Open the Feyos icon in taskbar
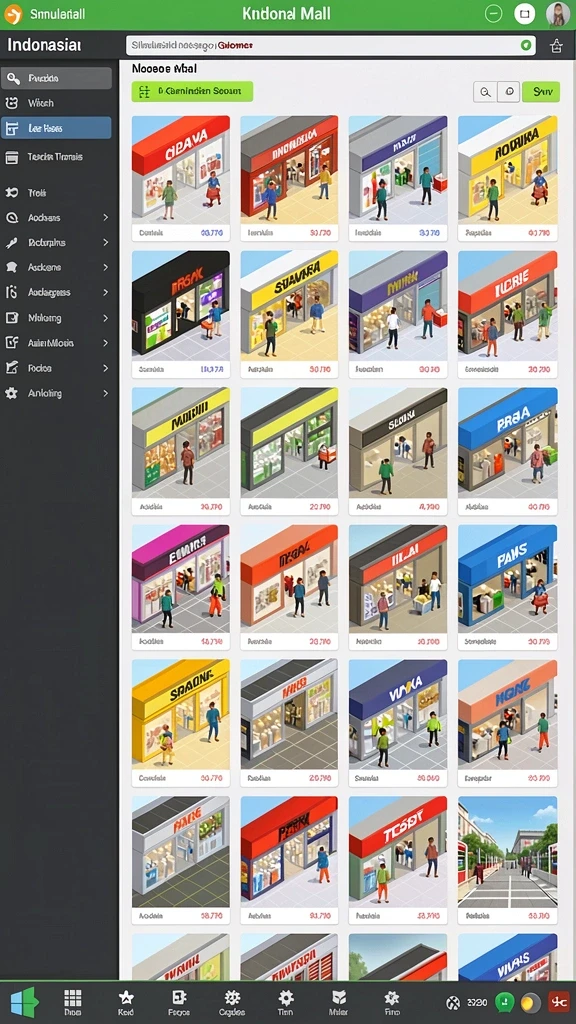The height and width of the screenshot is (1024, 576). pyautogui.click(x=178, y=998)
